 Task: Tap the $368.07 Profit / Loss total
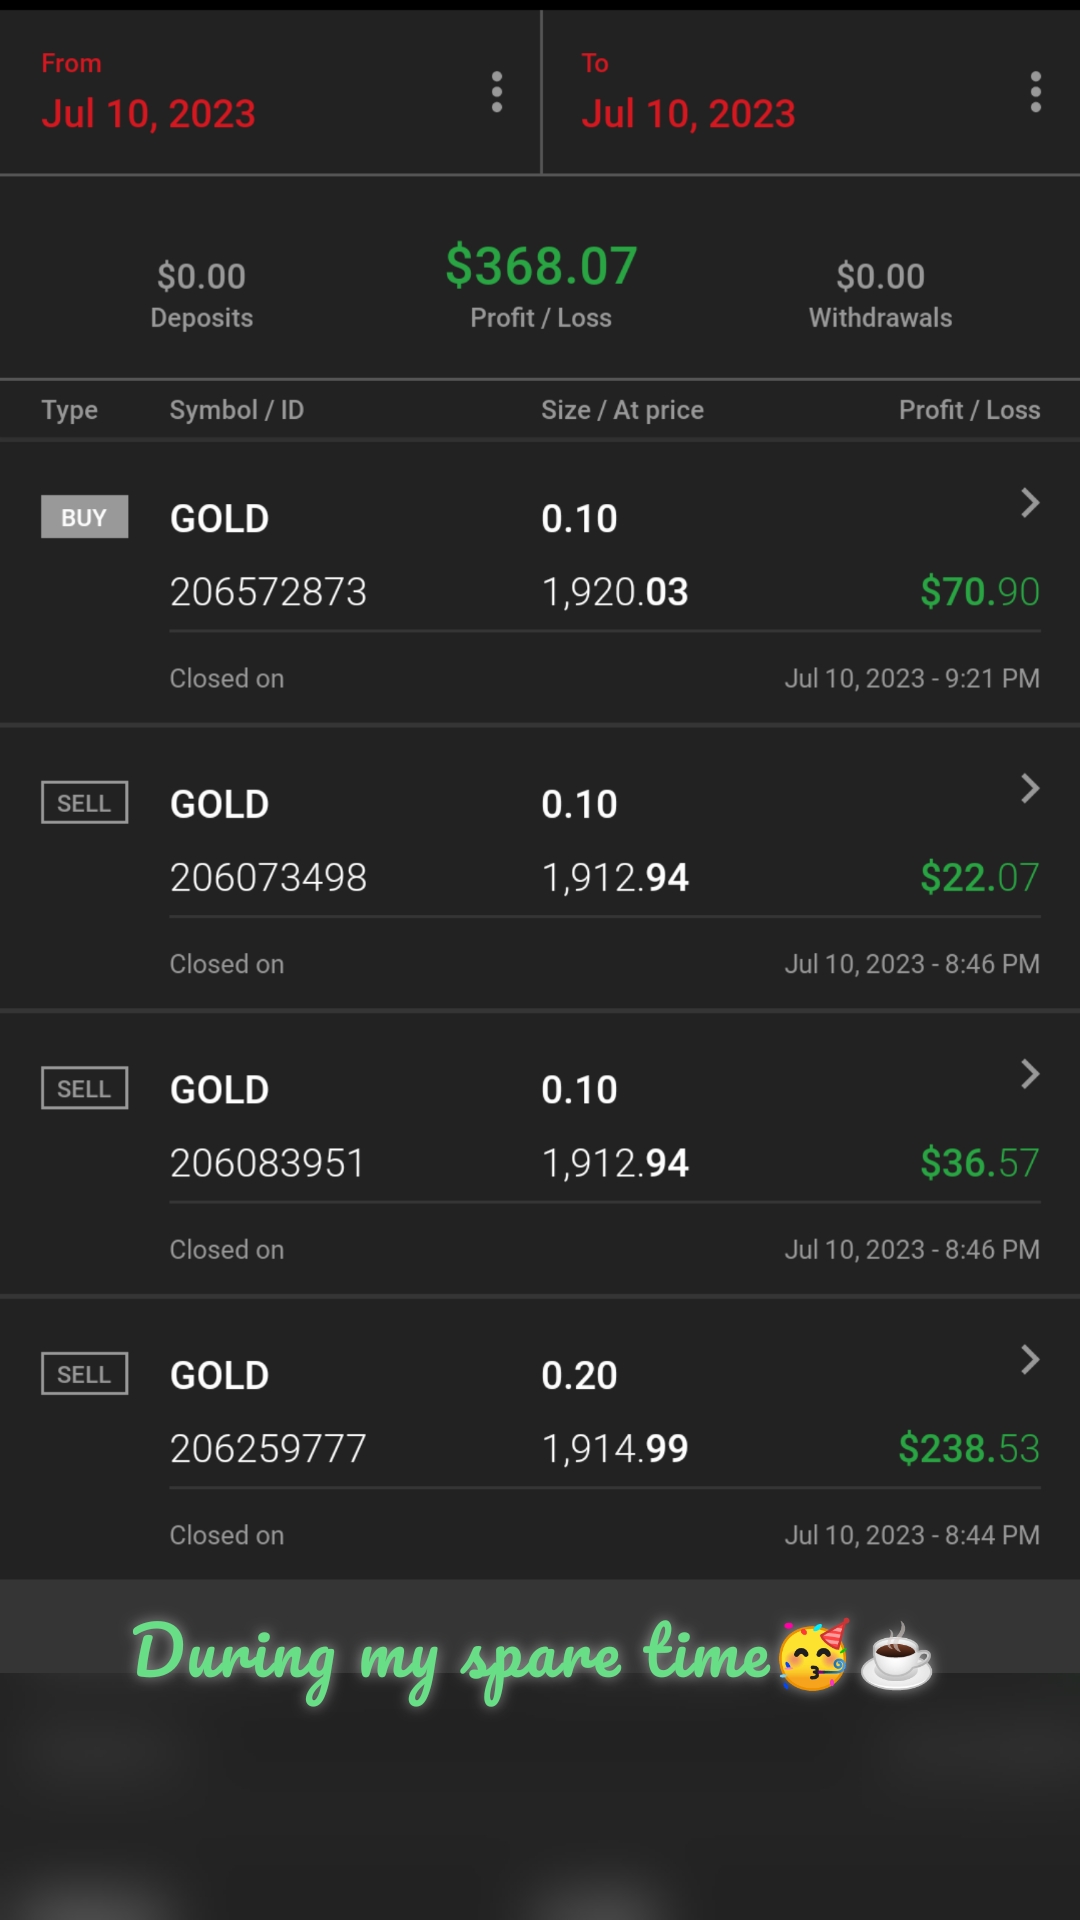(x=541, y=267)
